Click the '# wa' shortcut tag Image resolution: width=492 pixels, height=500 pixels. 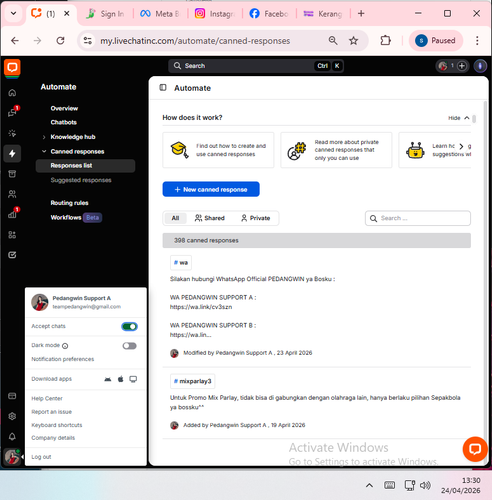click(x=181, y=263)
